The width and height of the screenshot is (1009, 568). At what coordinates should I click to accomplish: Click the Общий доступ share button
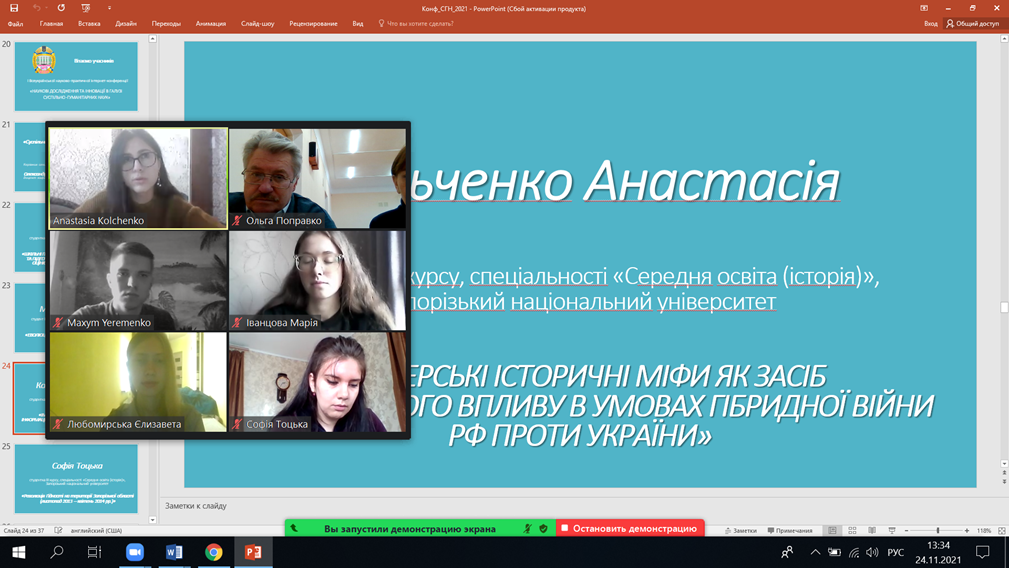972,23
